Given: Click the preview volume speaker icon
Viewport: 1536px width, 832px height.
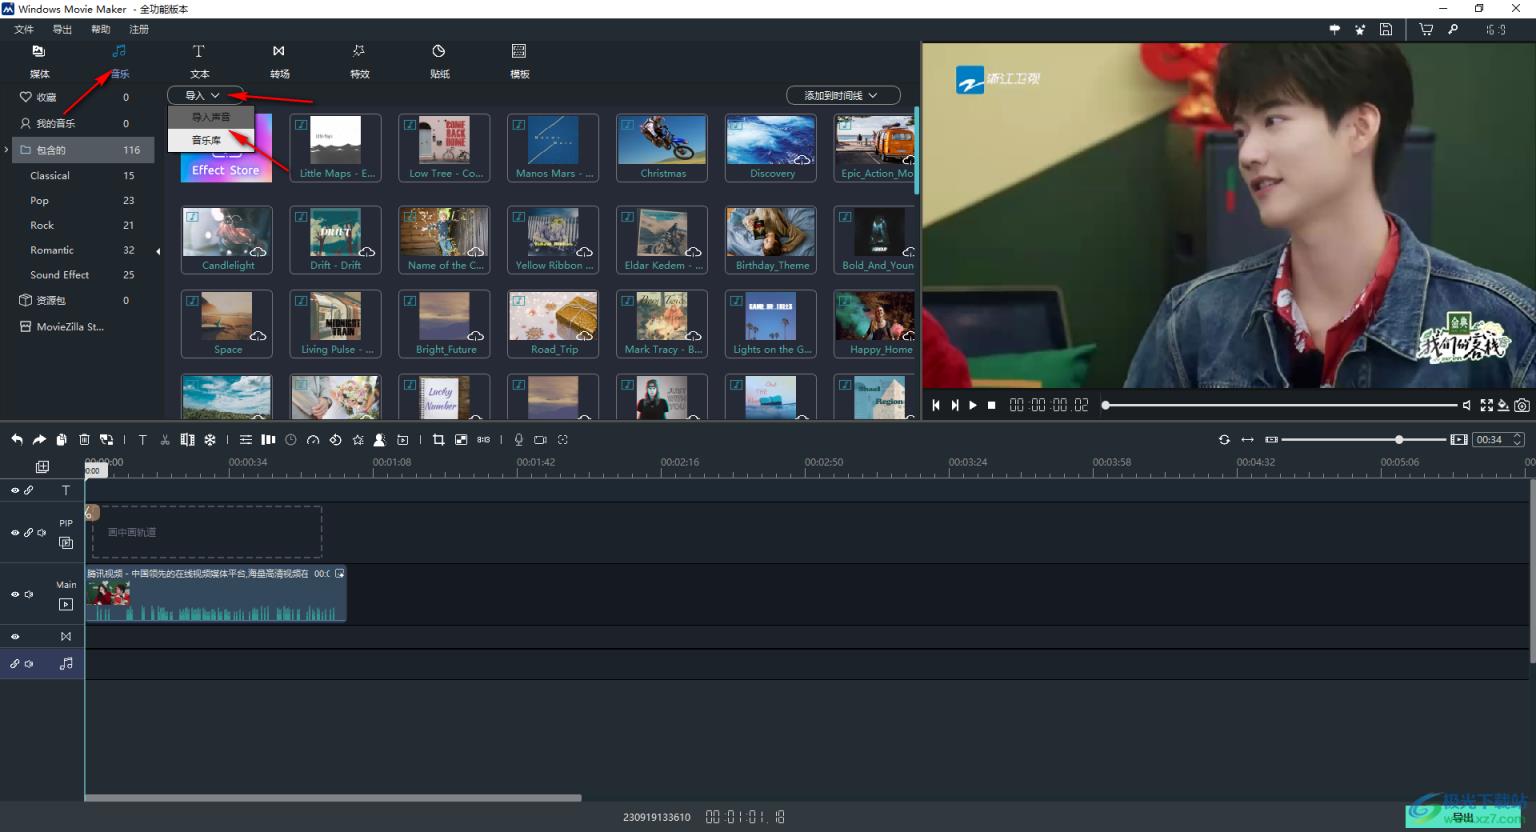Looking at the screenshot, I should (1467, 405).
